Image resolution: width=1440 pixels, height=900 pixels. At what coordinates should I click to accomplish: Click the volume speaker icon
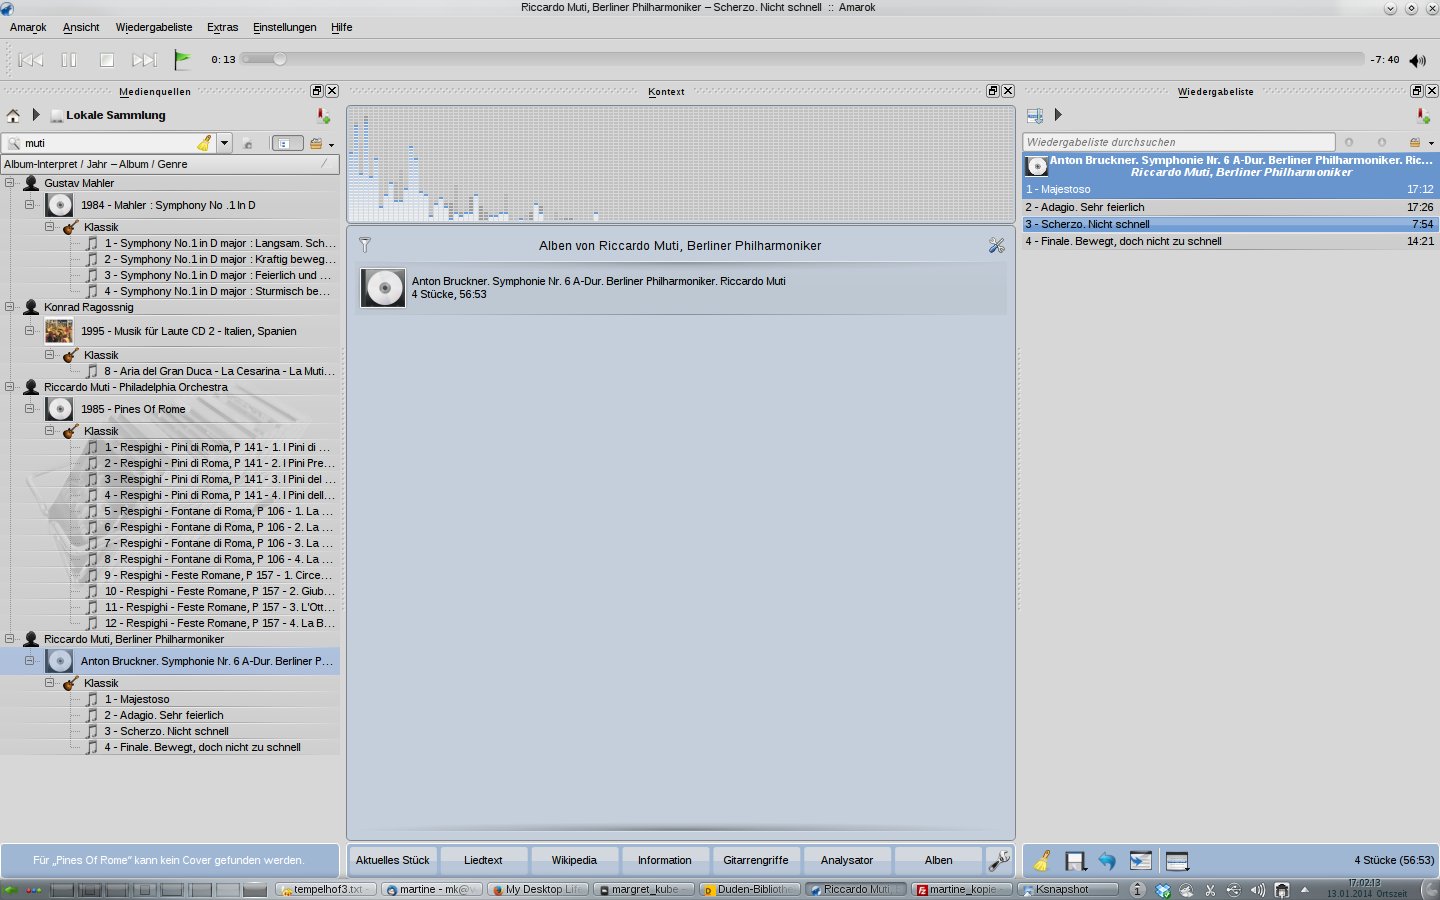click(x=1417, y=60)
